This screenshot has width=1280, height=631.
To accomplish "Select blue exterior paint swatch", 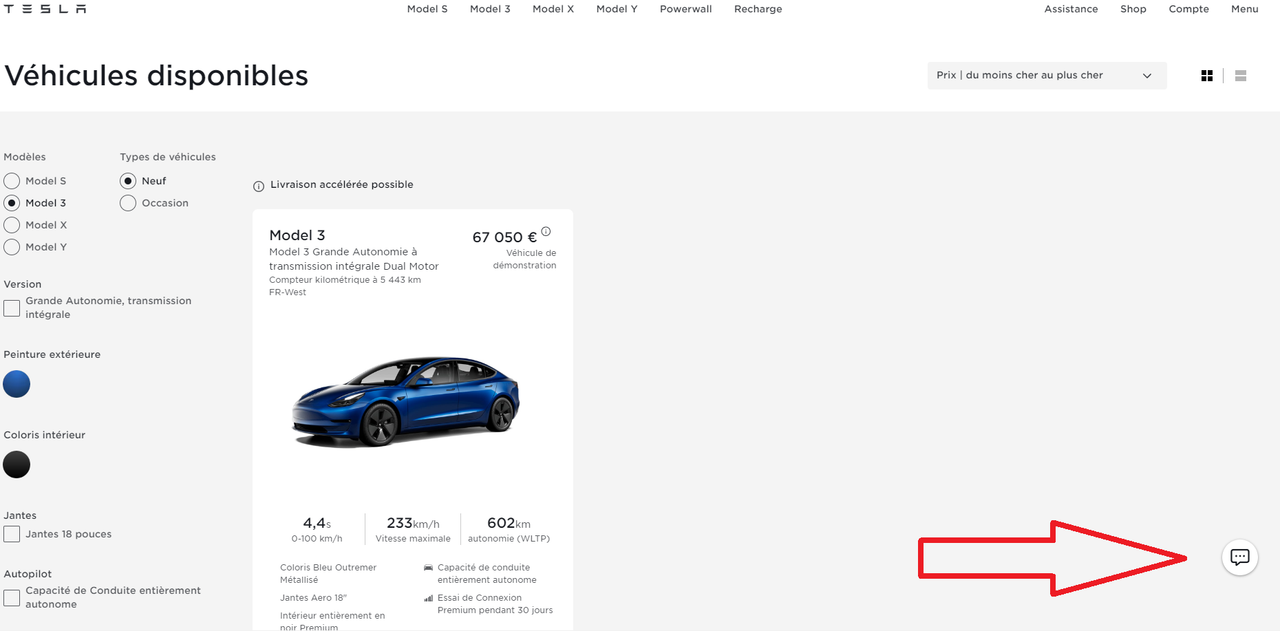I will (17, 384).
